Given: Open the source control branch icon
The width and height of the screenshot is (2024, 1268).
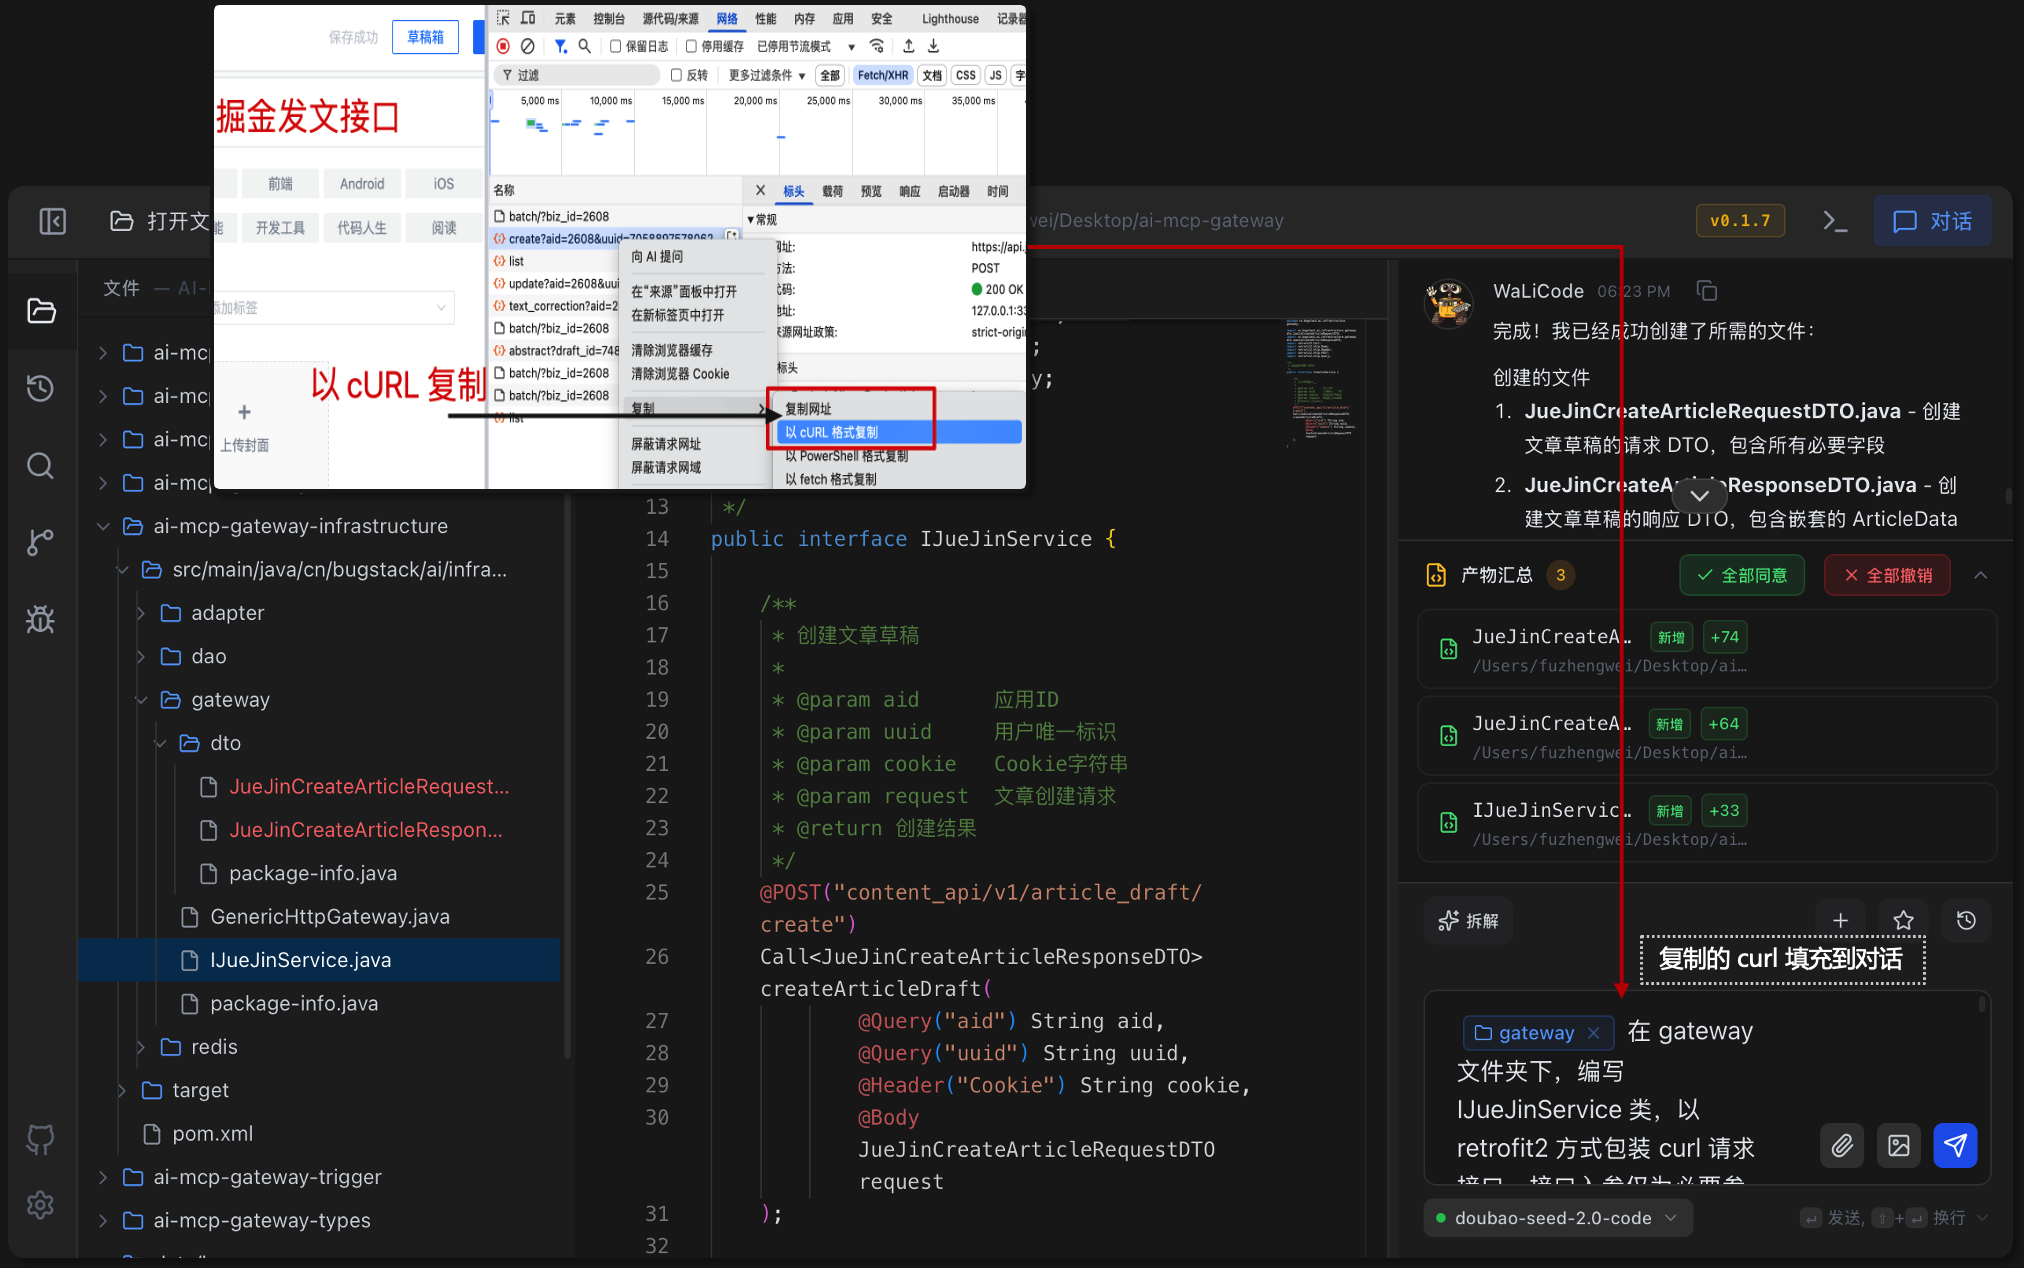Looking at the screenshot, I should coord(40,542).
